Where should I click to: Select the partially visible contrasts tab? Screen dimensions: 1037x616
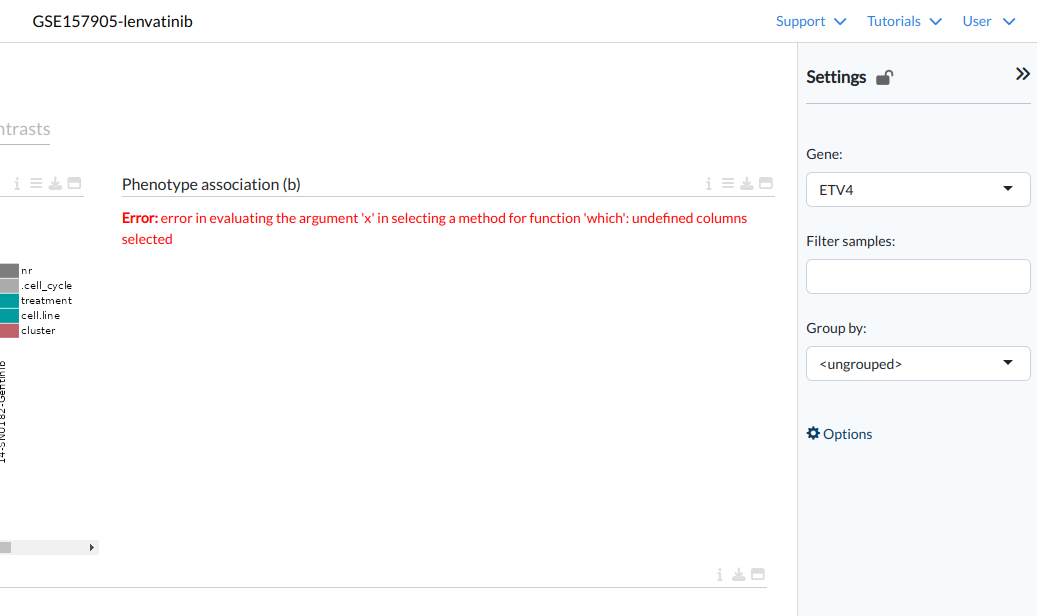click(25, 129)
